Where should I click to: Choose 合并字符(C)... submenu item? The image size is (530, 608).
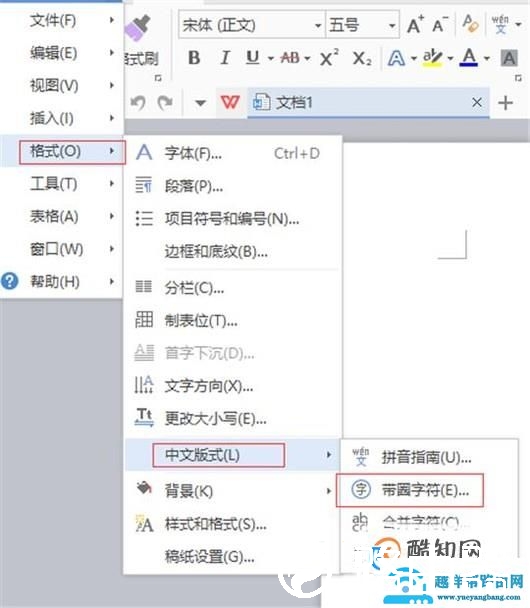pyautogui.click(x=429, y=522)
